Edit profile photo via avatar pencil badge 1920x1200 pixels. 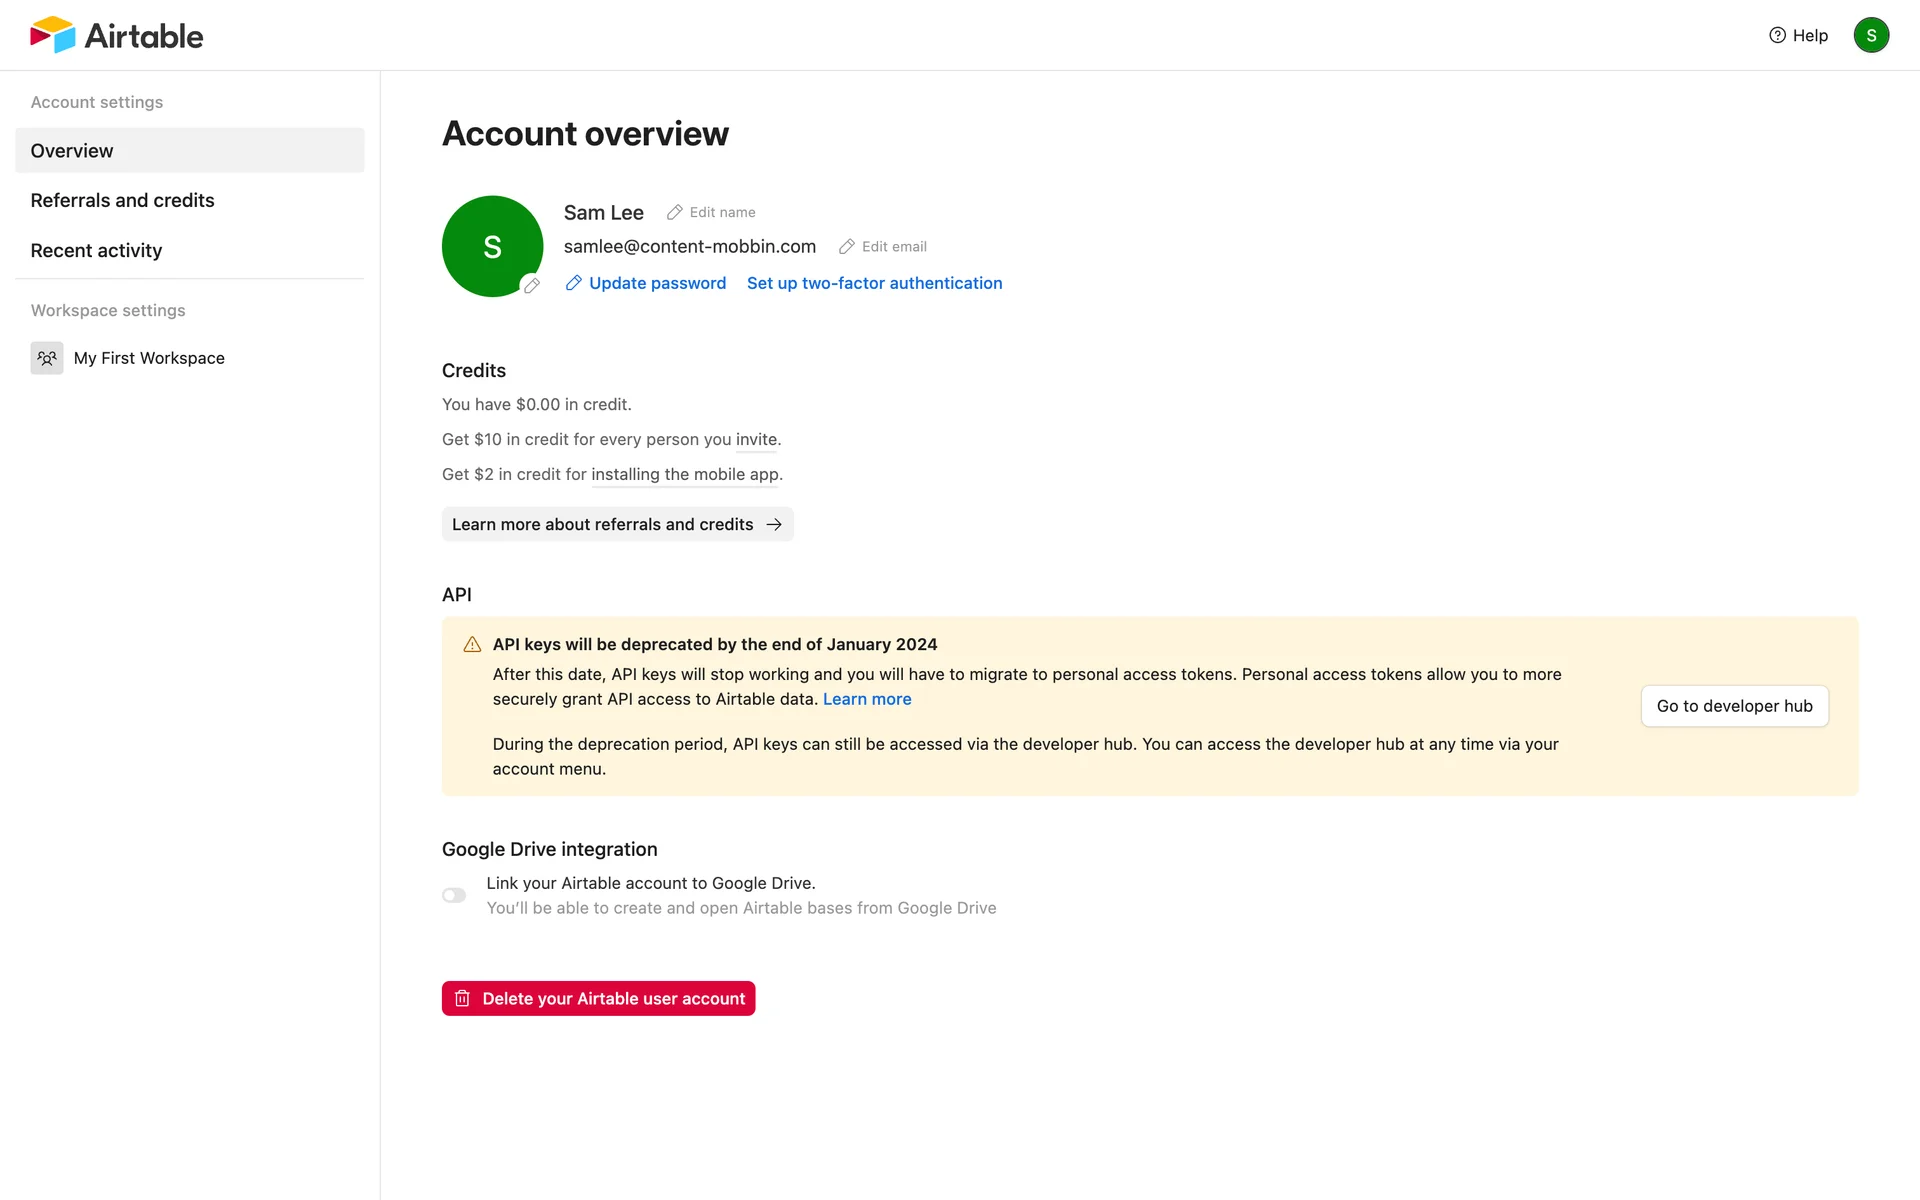[x=532, y=285]
